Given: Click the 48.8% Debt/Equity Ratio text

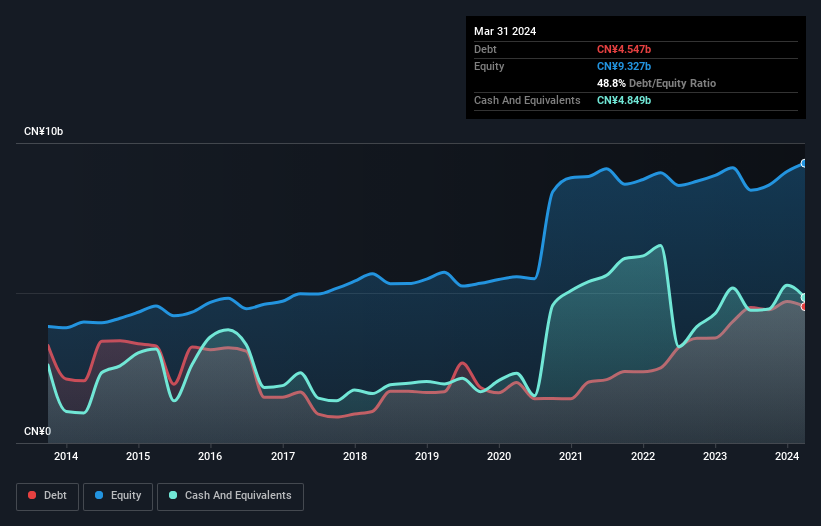Looking at the screenshot, I should [x=656, y=83].
